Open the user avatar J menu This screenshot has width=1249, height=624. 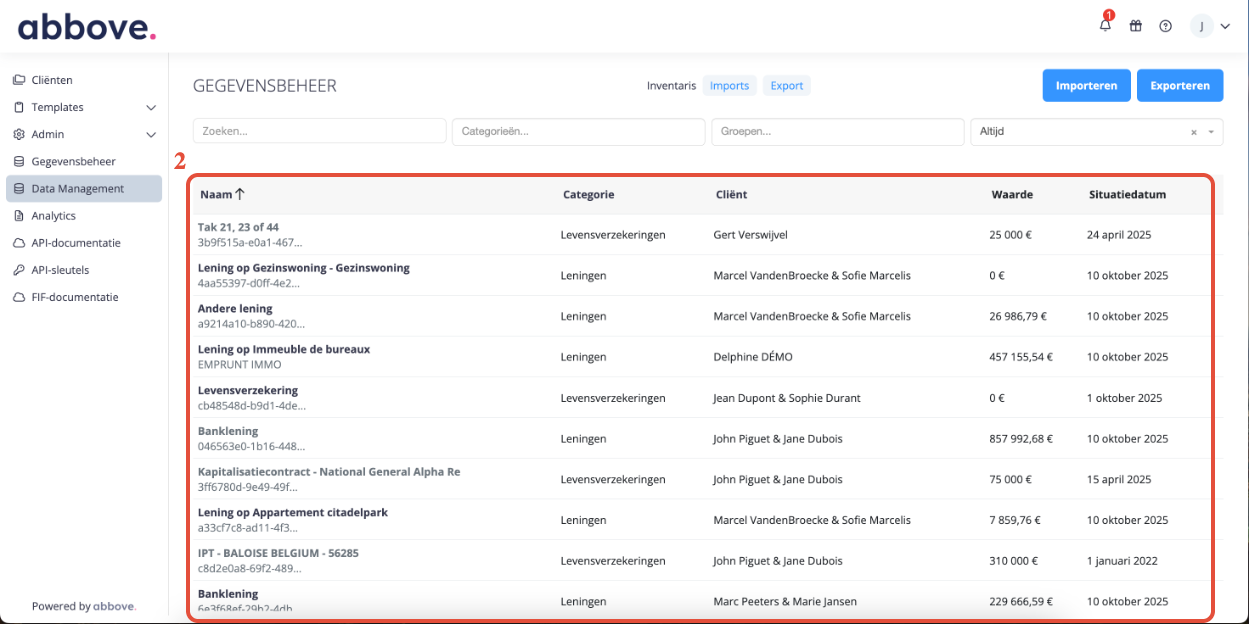click(1209, 27)
